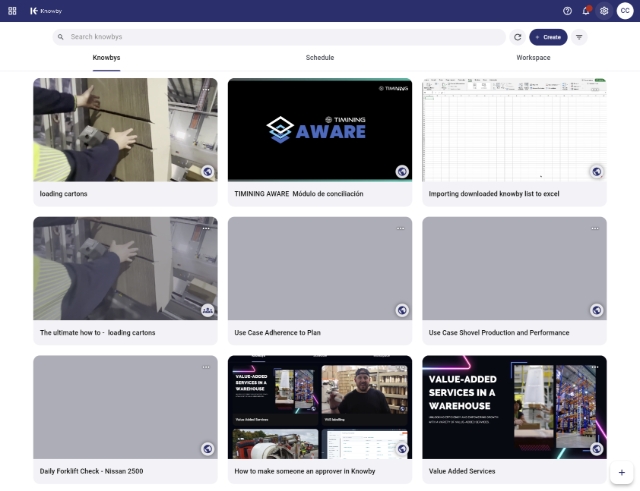Open 'Use Case Shovel Production and Performance' title
The image size is (640, 491).
pos(499,333)
